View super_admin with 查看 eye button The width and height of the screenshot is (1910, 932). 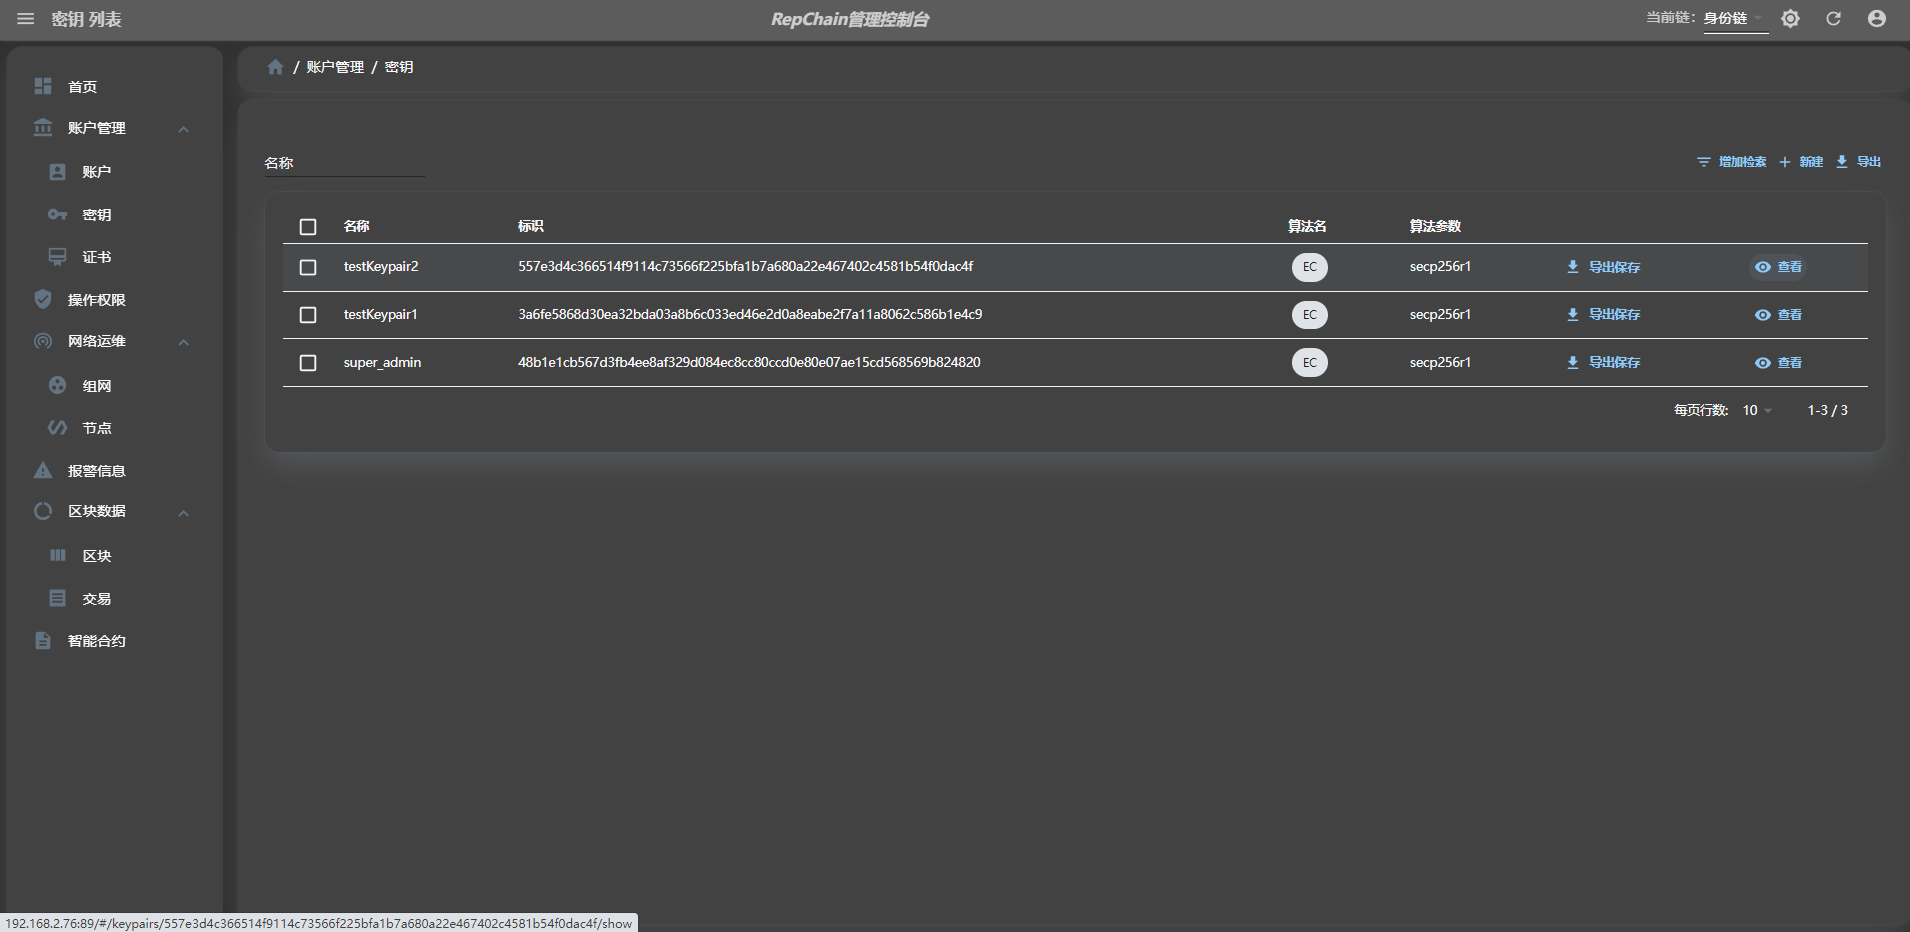tap(1778, 363)
